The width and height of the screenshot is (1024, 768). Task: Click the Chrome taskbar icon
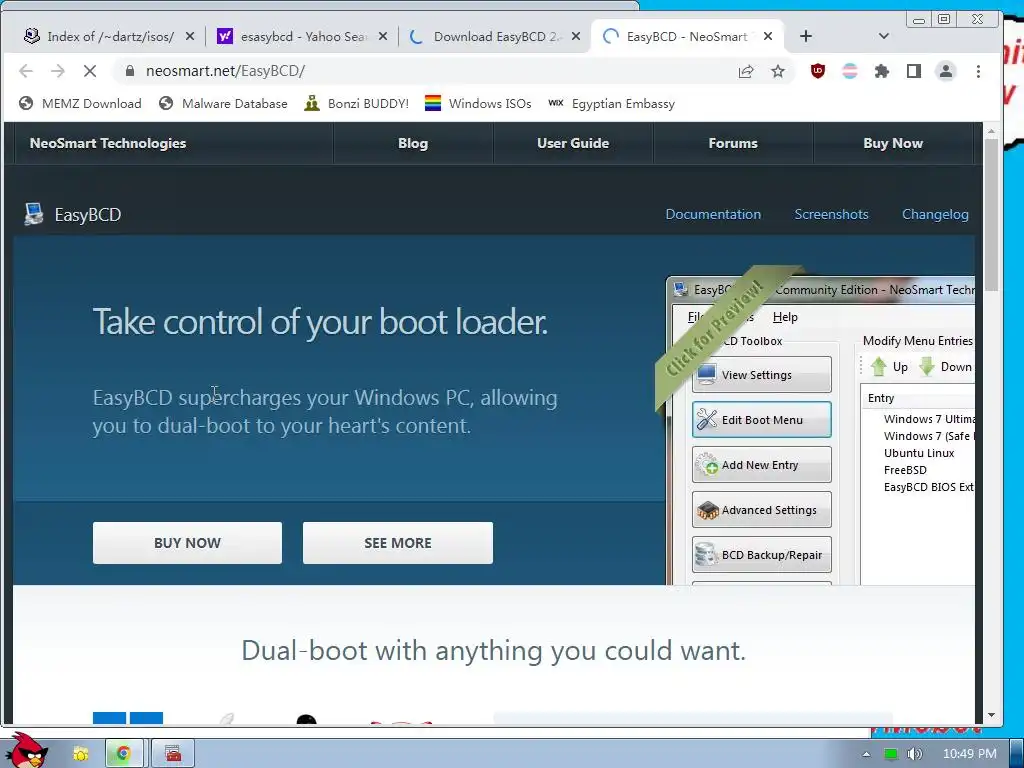123,754
